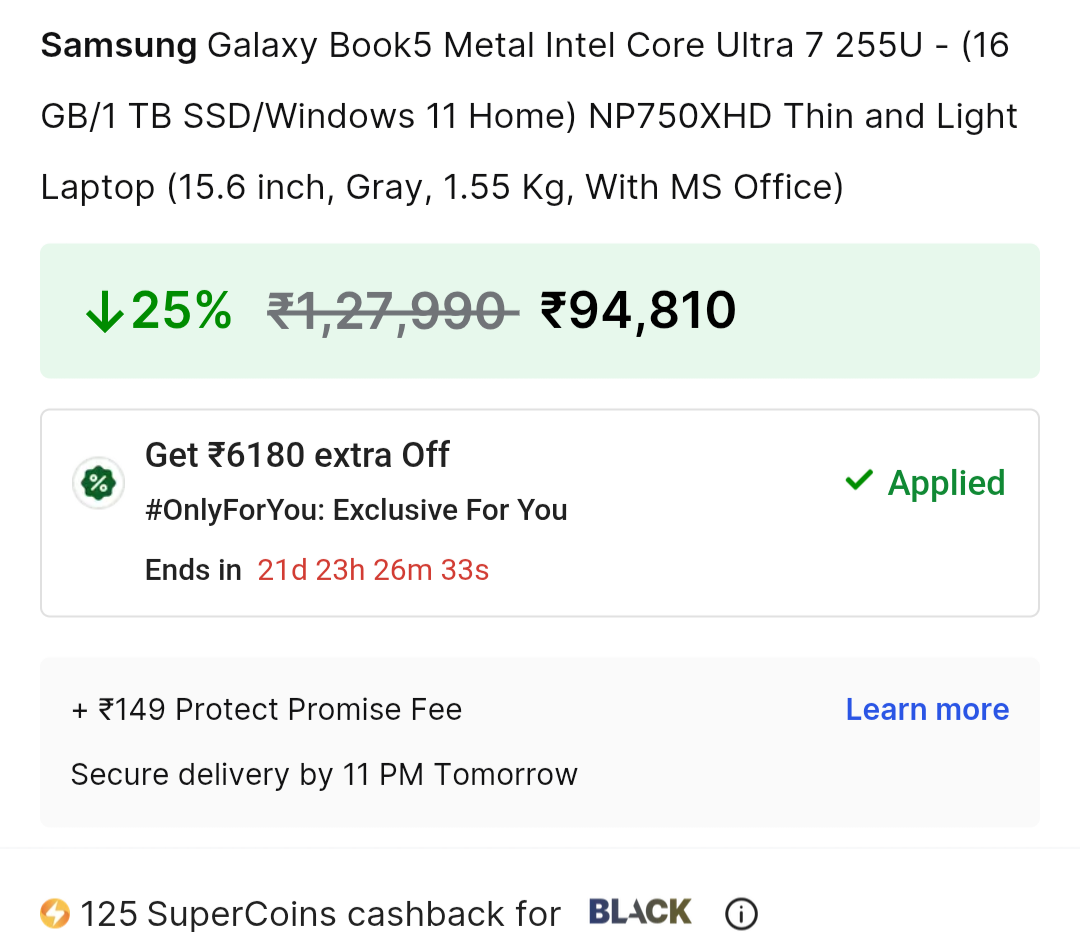1080x932 pixels.
Task: Tap Secure delivery by 11 PM Tomorrow
Action: [x=324, y=774]
